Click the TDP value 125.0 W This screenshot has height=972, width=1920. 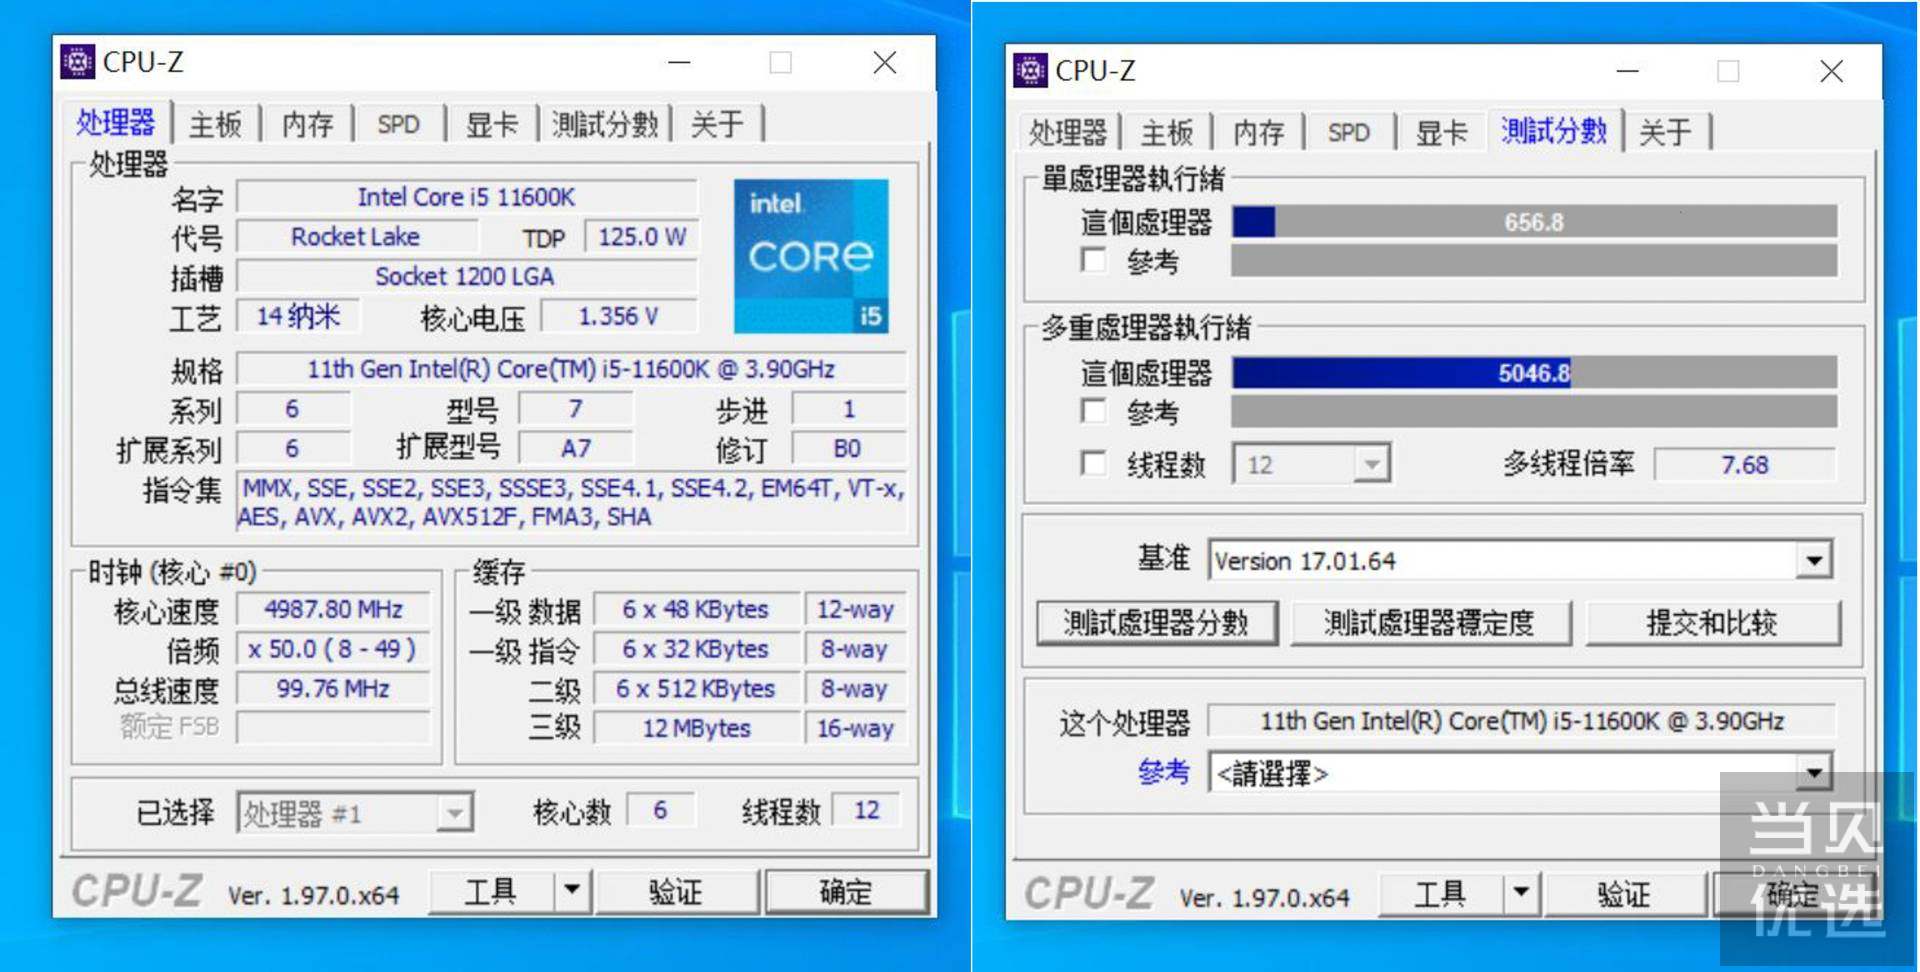click(x=642, y=237)
